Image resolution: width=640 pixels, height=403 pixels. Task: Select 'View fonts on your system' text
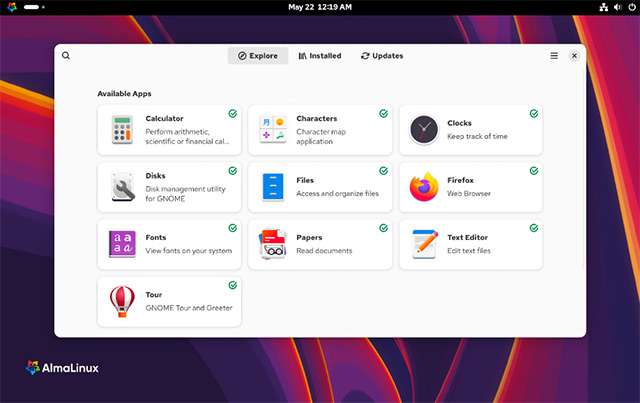click(189, 251)
